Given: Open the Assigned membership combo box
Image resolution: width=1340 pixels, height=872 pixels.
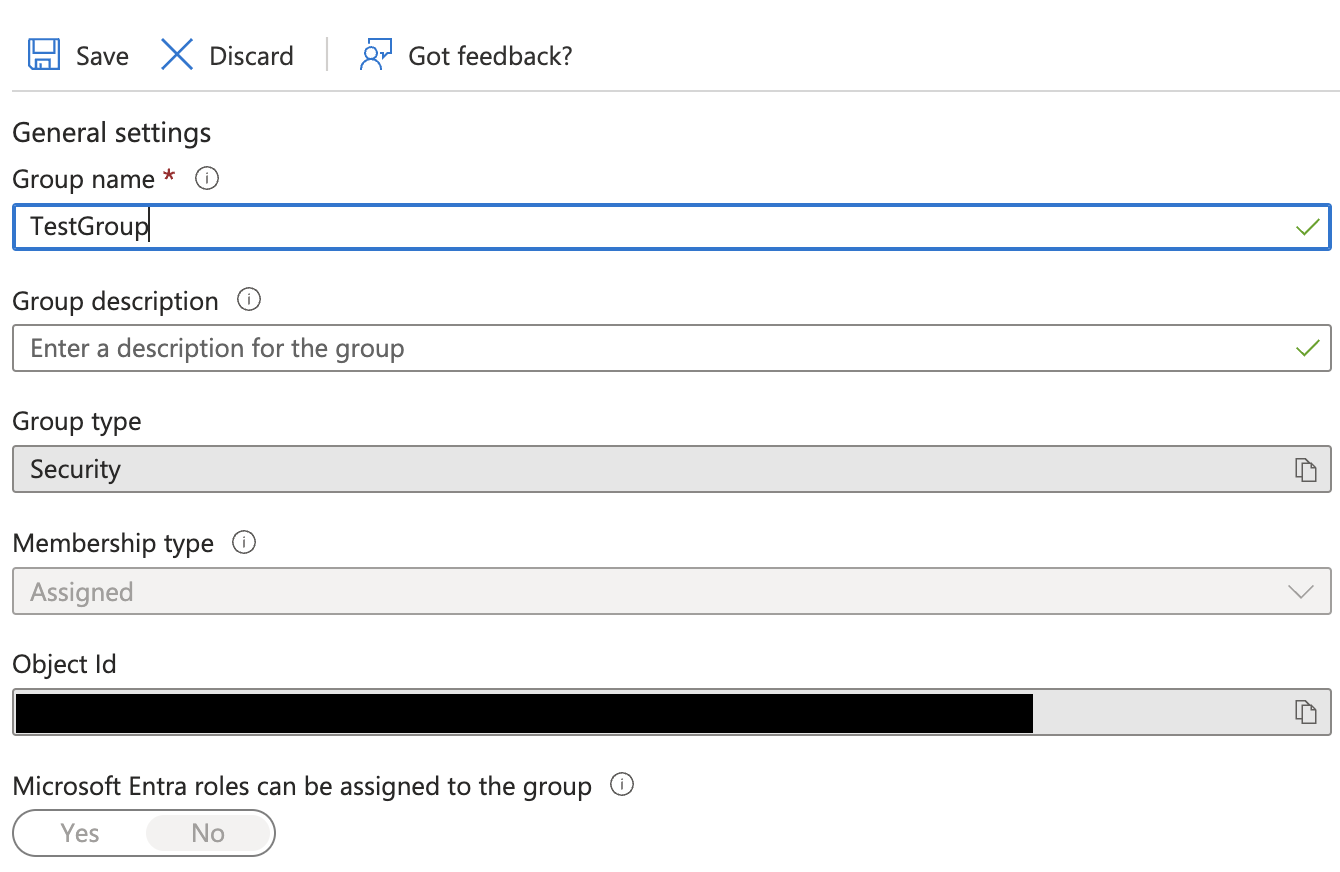Looking at the screenshot, I should (671, 592).
